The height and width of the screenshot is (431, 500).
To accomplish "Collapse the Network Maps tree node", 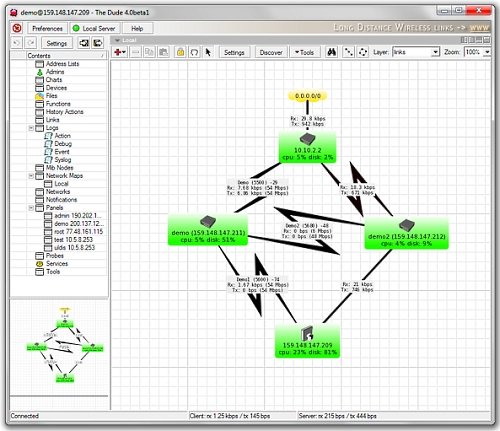I will (x=31, y=176).
